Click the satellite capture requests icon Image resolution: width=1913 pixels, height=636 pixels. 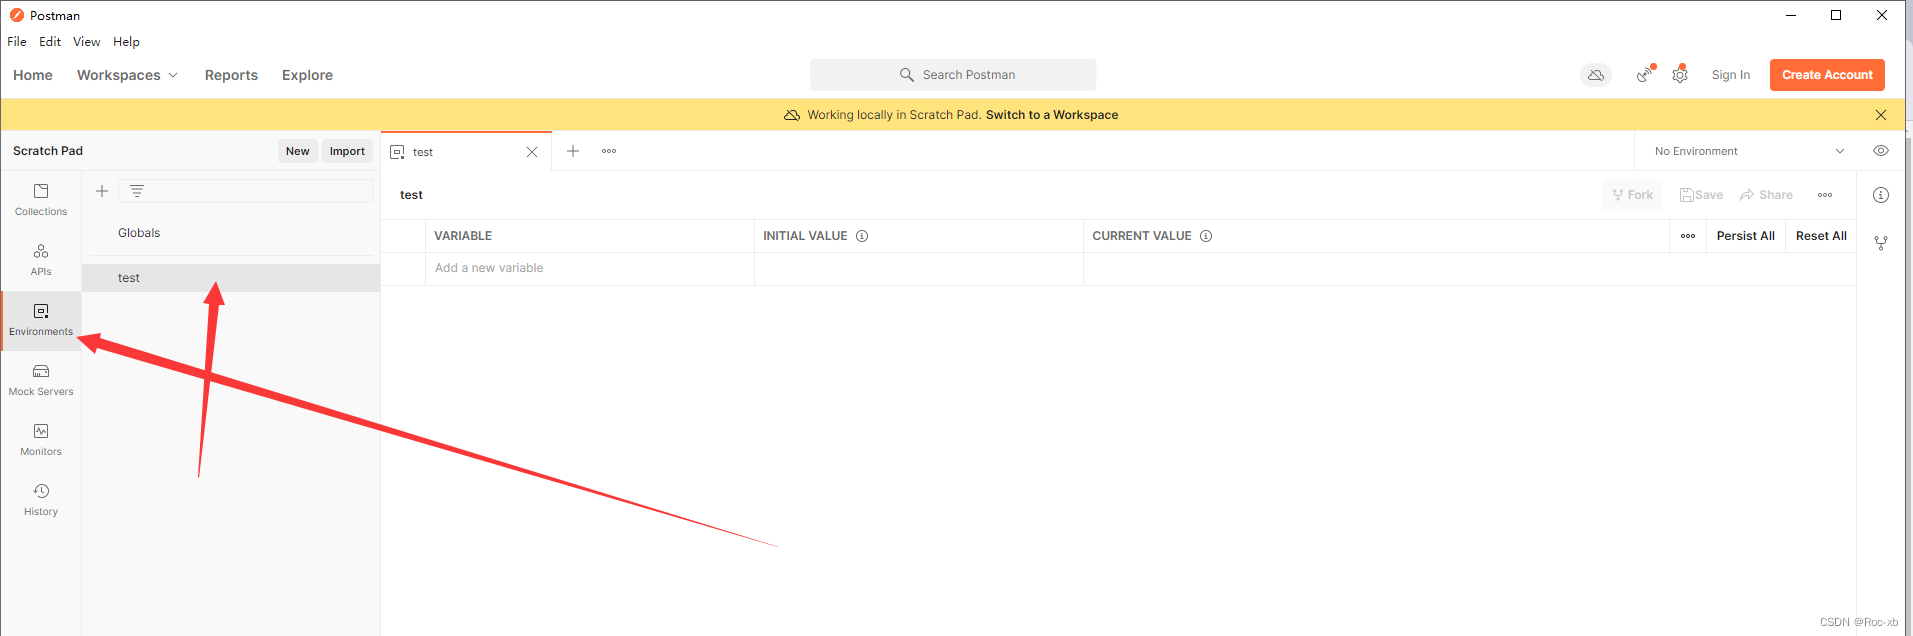pos(1644,75)
